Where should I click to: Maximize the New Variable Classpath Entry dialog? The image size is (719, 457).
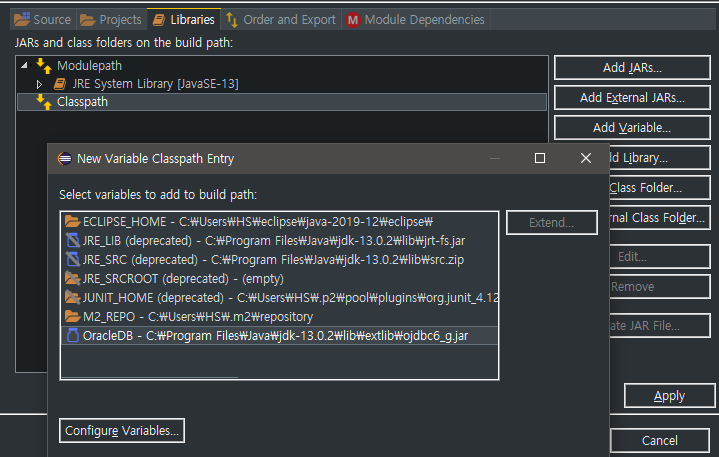pos(540,158)
